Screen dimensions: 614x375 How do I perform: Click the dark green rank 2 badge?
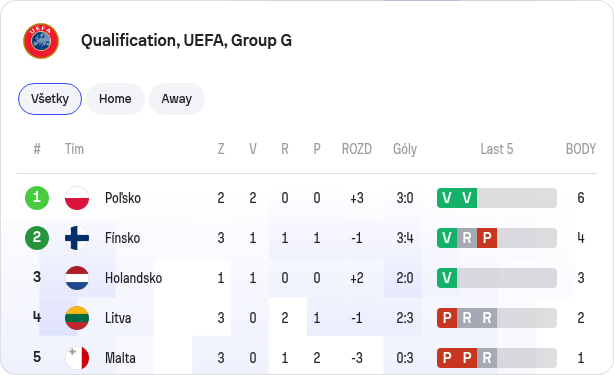(37, 238)
